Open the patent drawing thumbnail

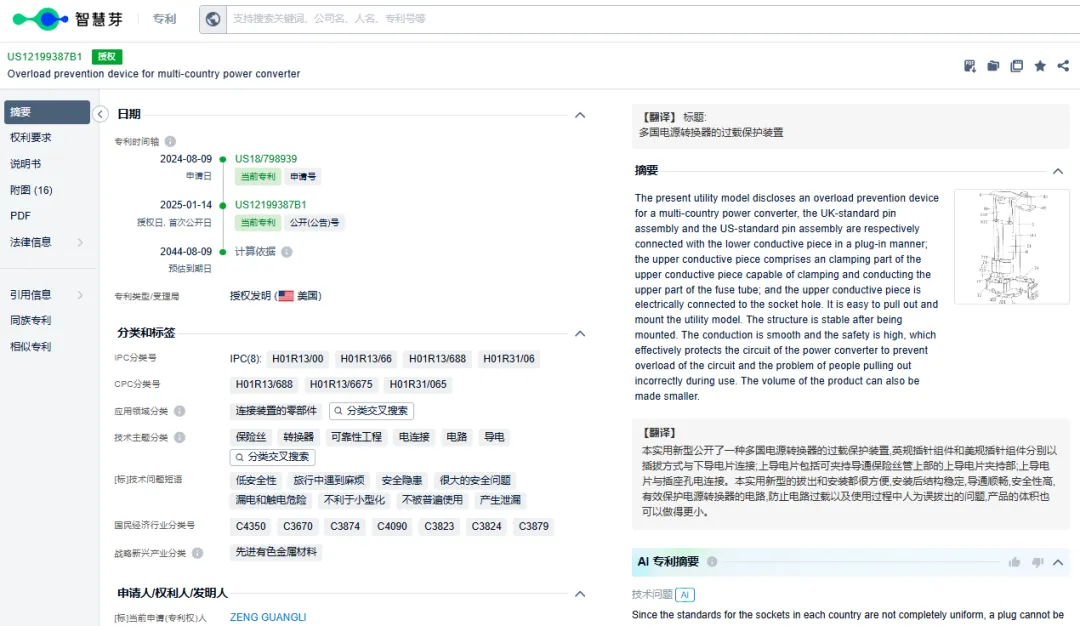tap(1012, 247)
